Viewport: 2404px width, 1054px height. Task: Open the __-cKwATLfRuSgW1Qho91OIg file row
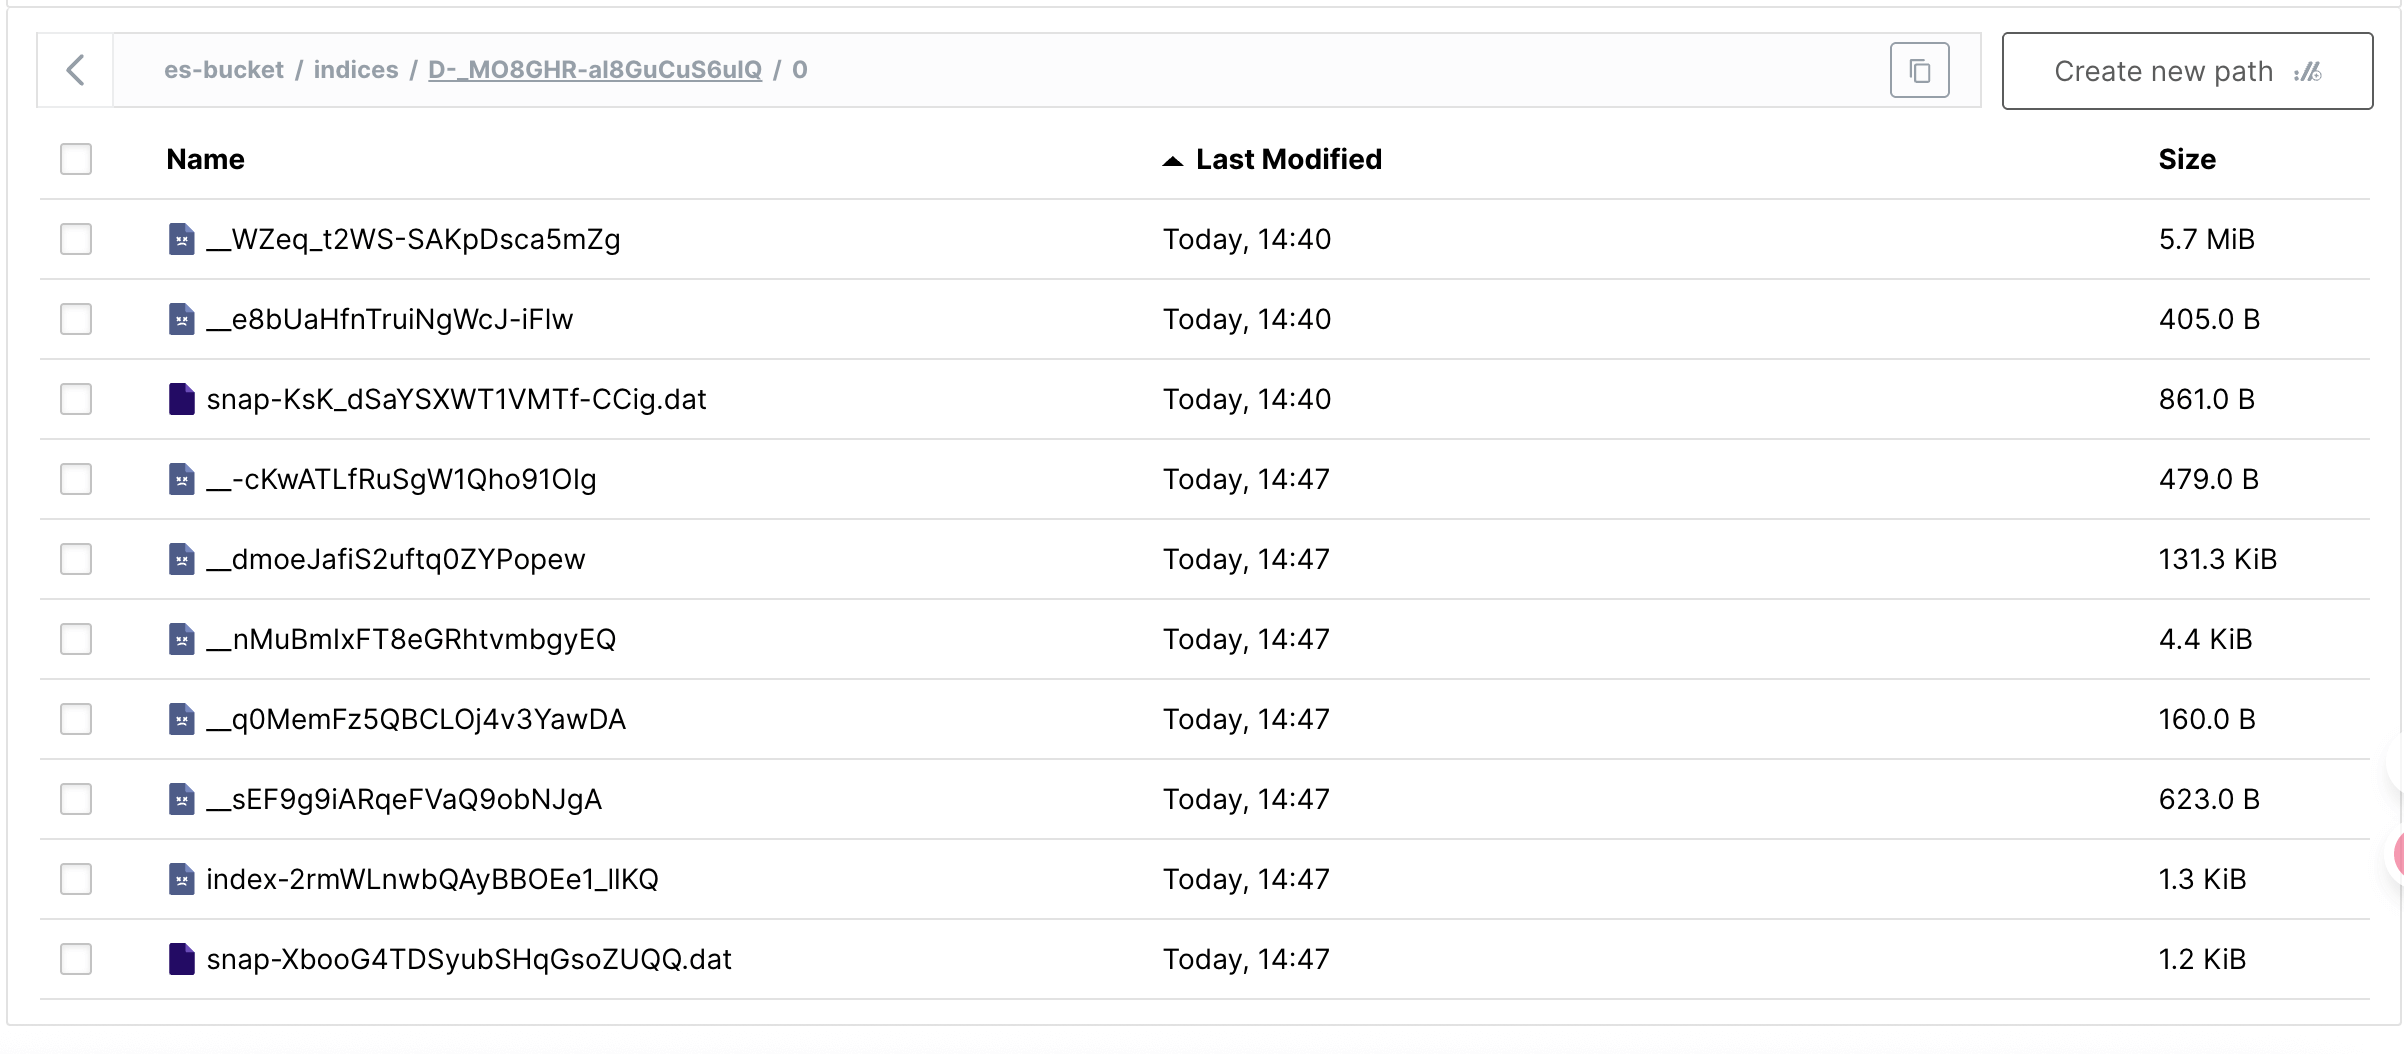401,479
